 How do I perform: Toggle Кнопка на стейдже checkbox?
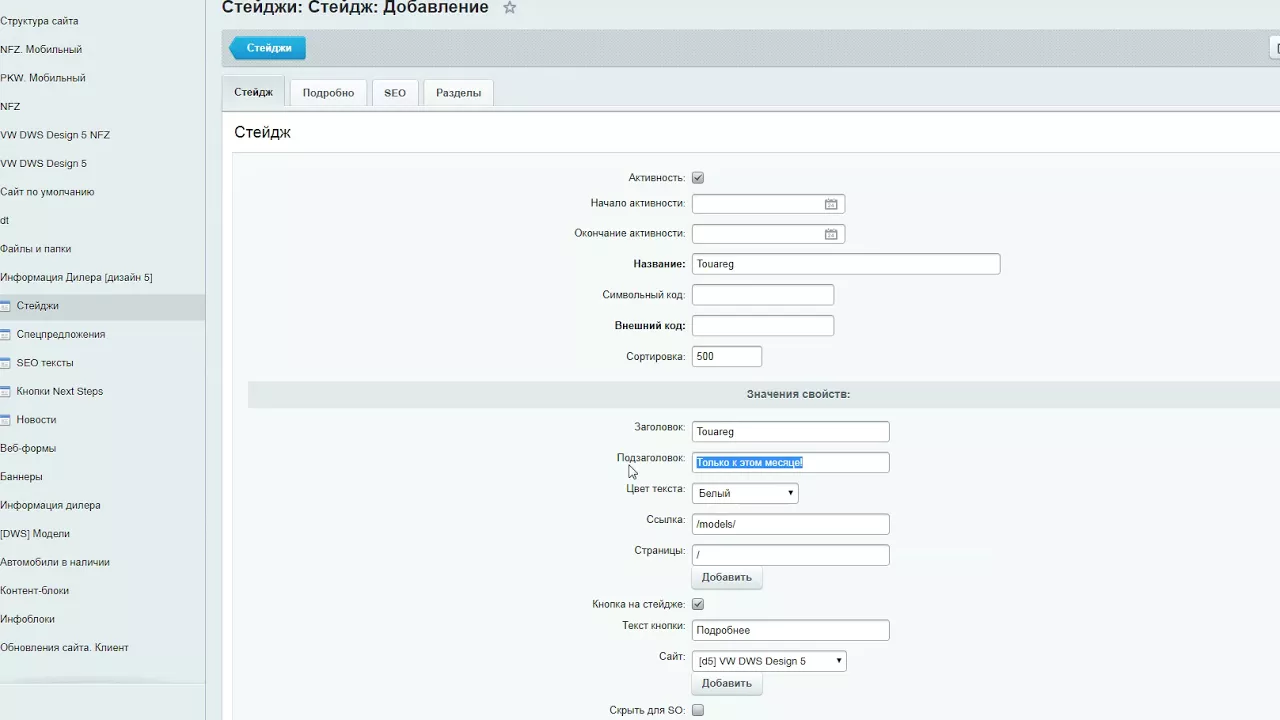[x=698, y=604]
